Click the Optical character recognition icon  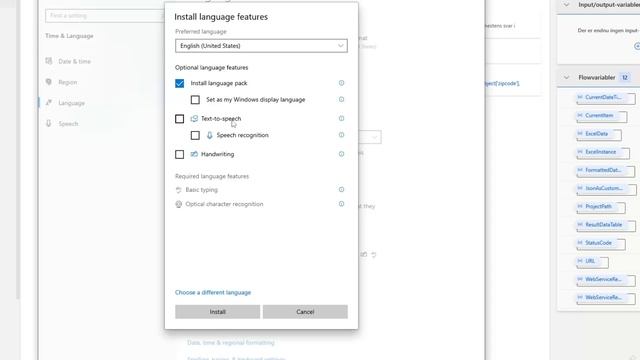pyautogui.click(x=178, y=204)
